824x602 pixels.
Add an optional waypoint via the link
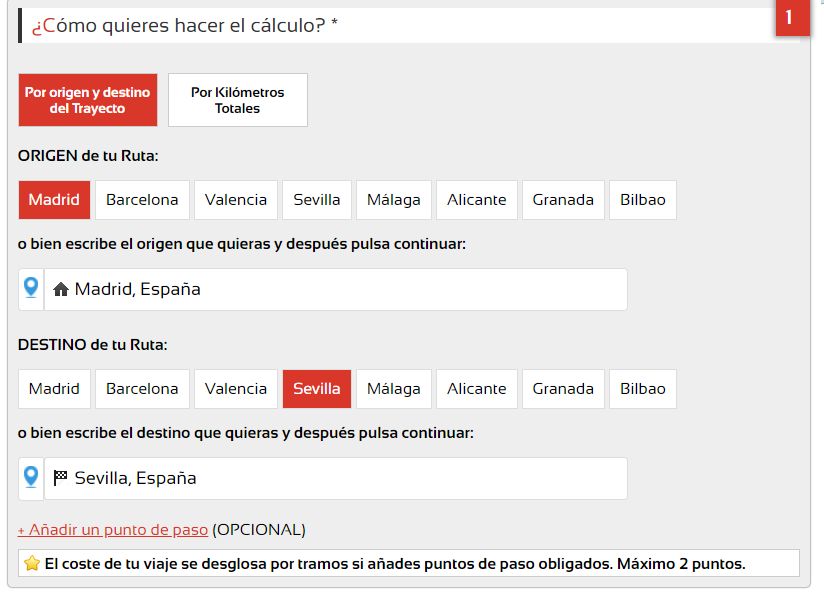113,530
